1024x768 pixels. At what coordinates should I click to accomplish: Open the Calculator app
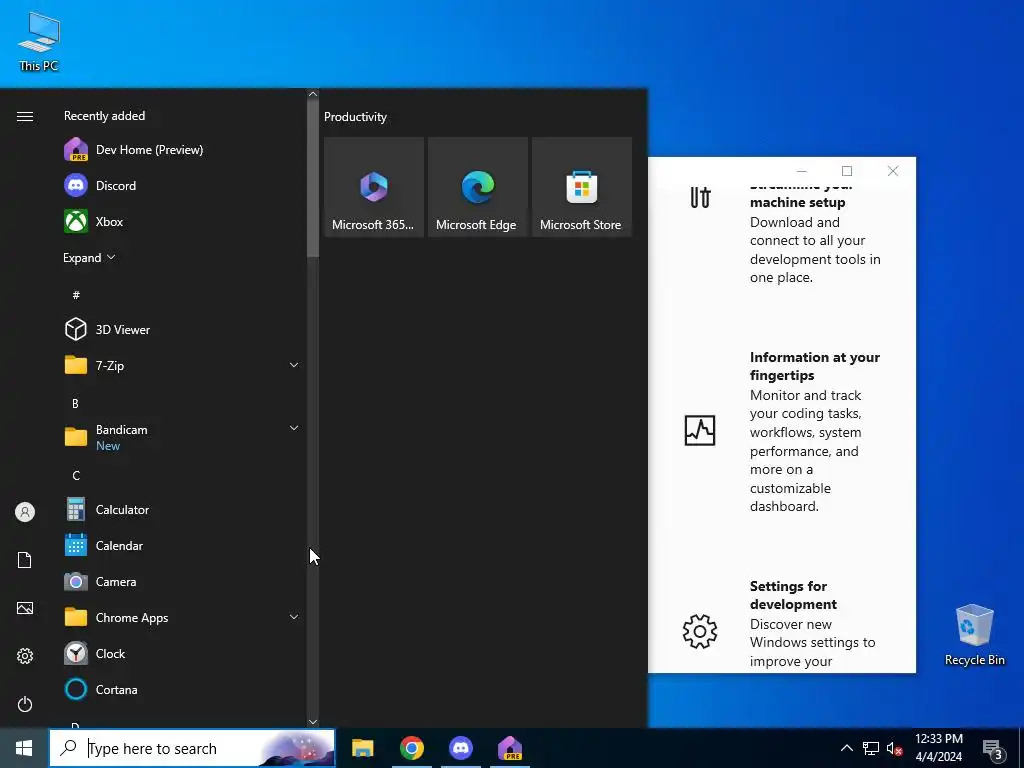[x=184, y=509]
